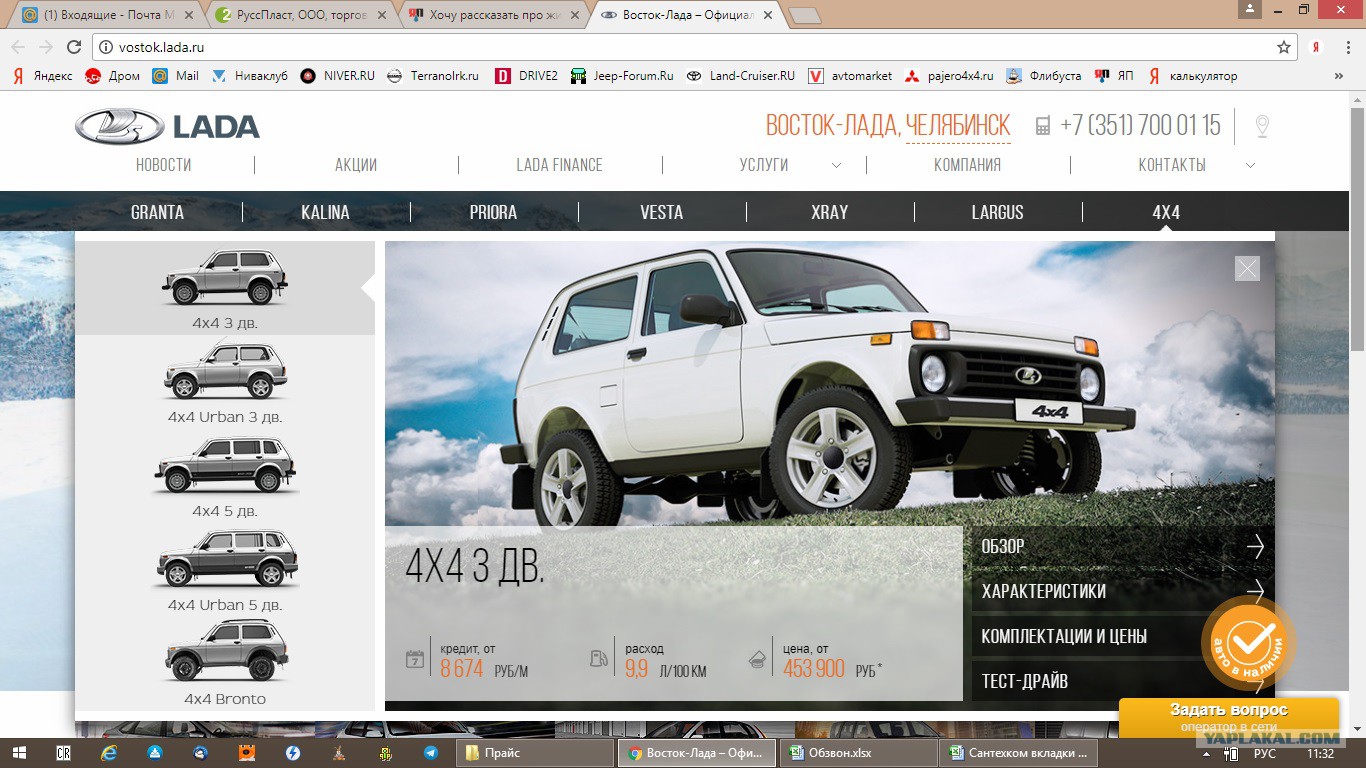Screen dimensions: 1366x768
Task: Switch to Обзвон.xlsx Excel window
Action: tap(857, 753)
